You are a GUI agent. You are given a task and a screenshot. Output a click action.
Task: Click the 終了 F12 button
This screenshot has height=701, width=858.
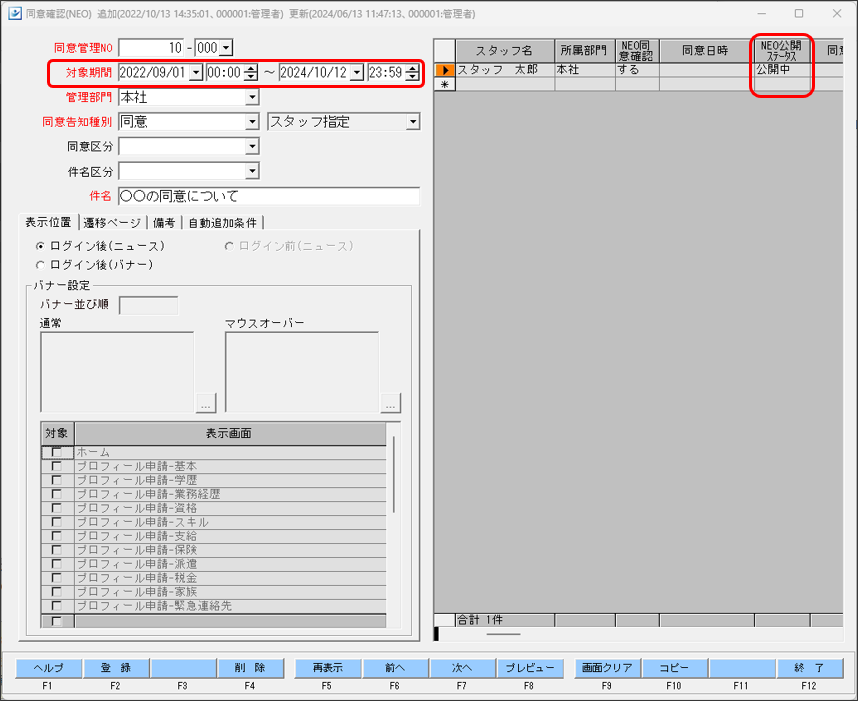(809, 668)
